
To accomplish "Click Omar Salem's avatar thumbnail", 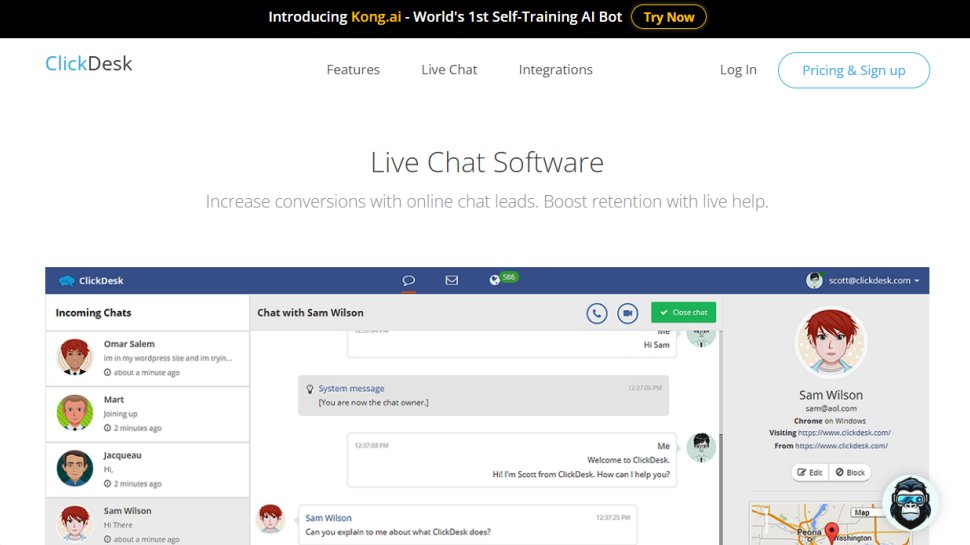I will [75, 357].
